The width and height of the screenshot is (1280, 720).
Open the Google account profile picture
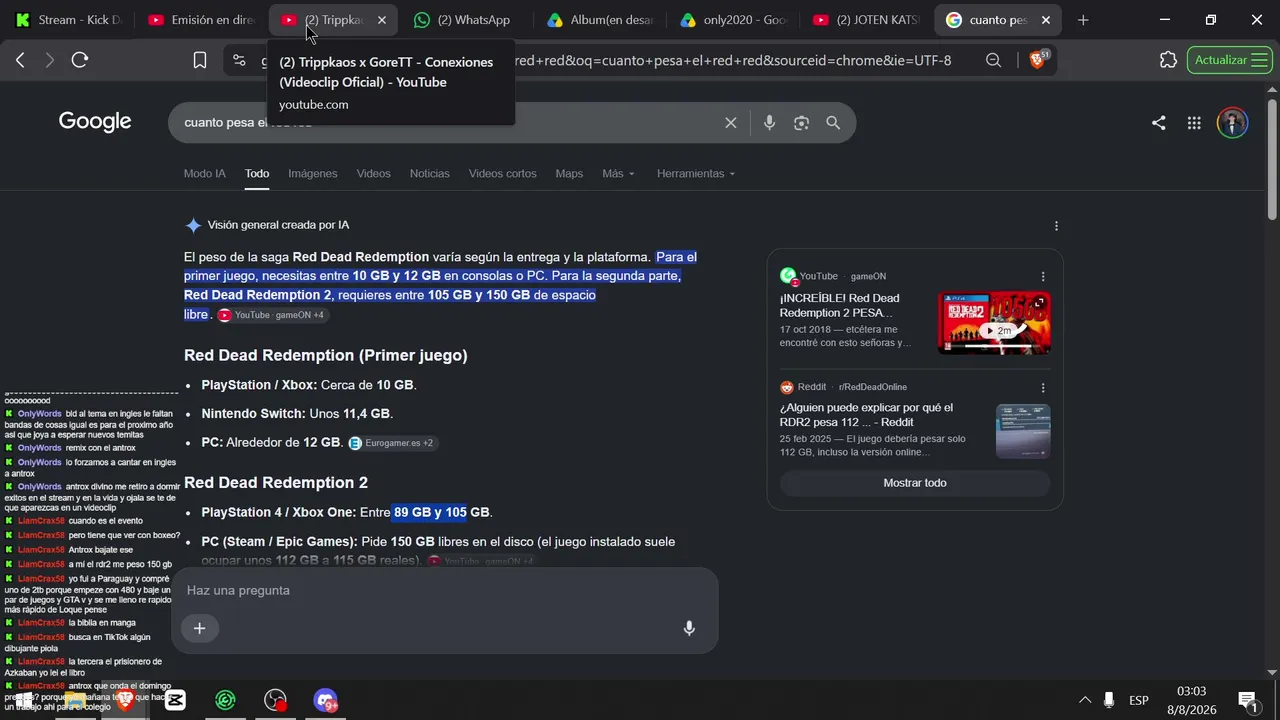pyautogui.click(x=1232, y=123)
